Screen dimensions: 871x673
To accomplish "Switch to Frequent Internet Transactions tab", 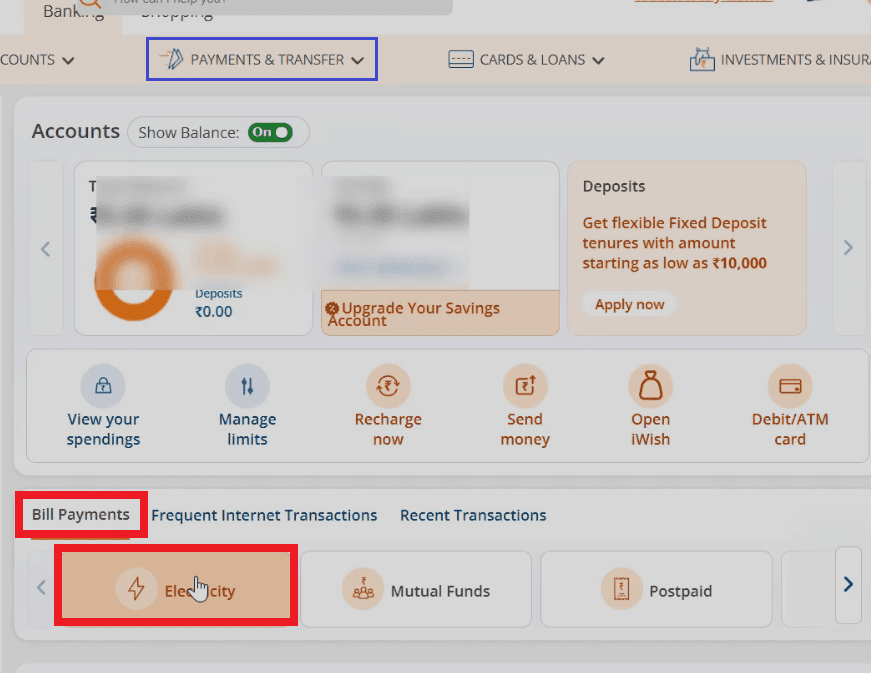I will [x=264, y=515].
